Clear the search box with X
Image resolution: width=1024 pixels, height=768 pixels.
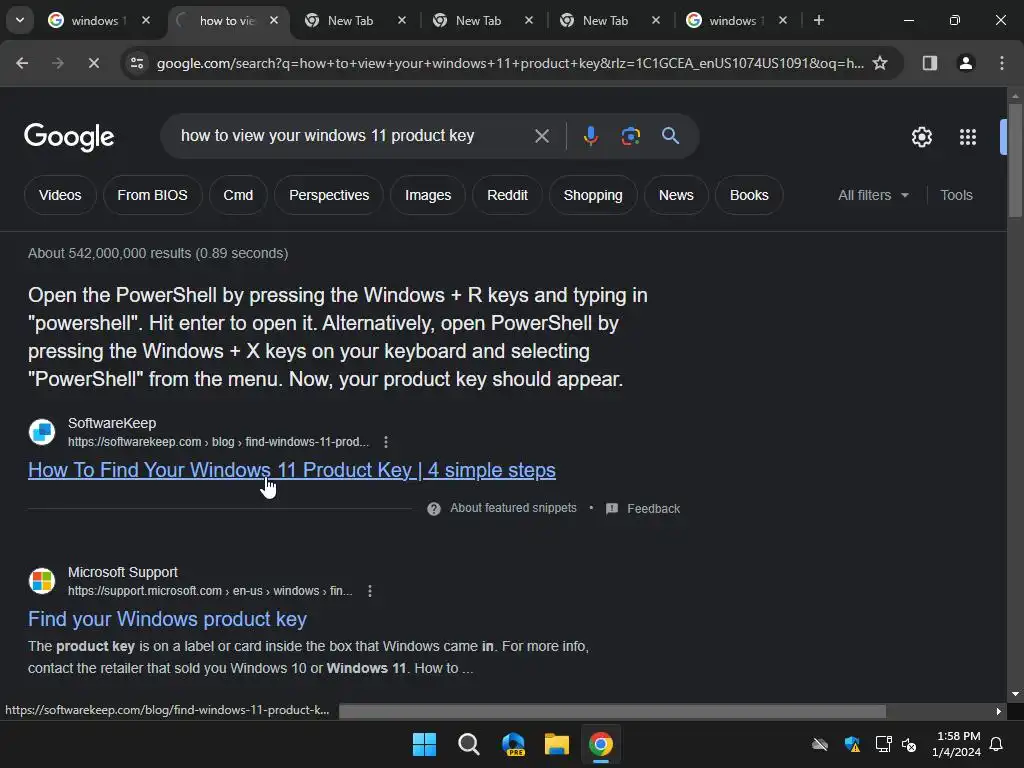(541, 136)
